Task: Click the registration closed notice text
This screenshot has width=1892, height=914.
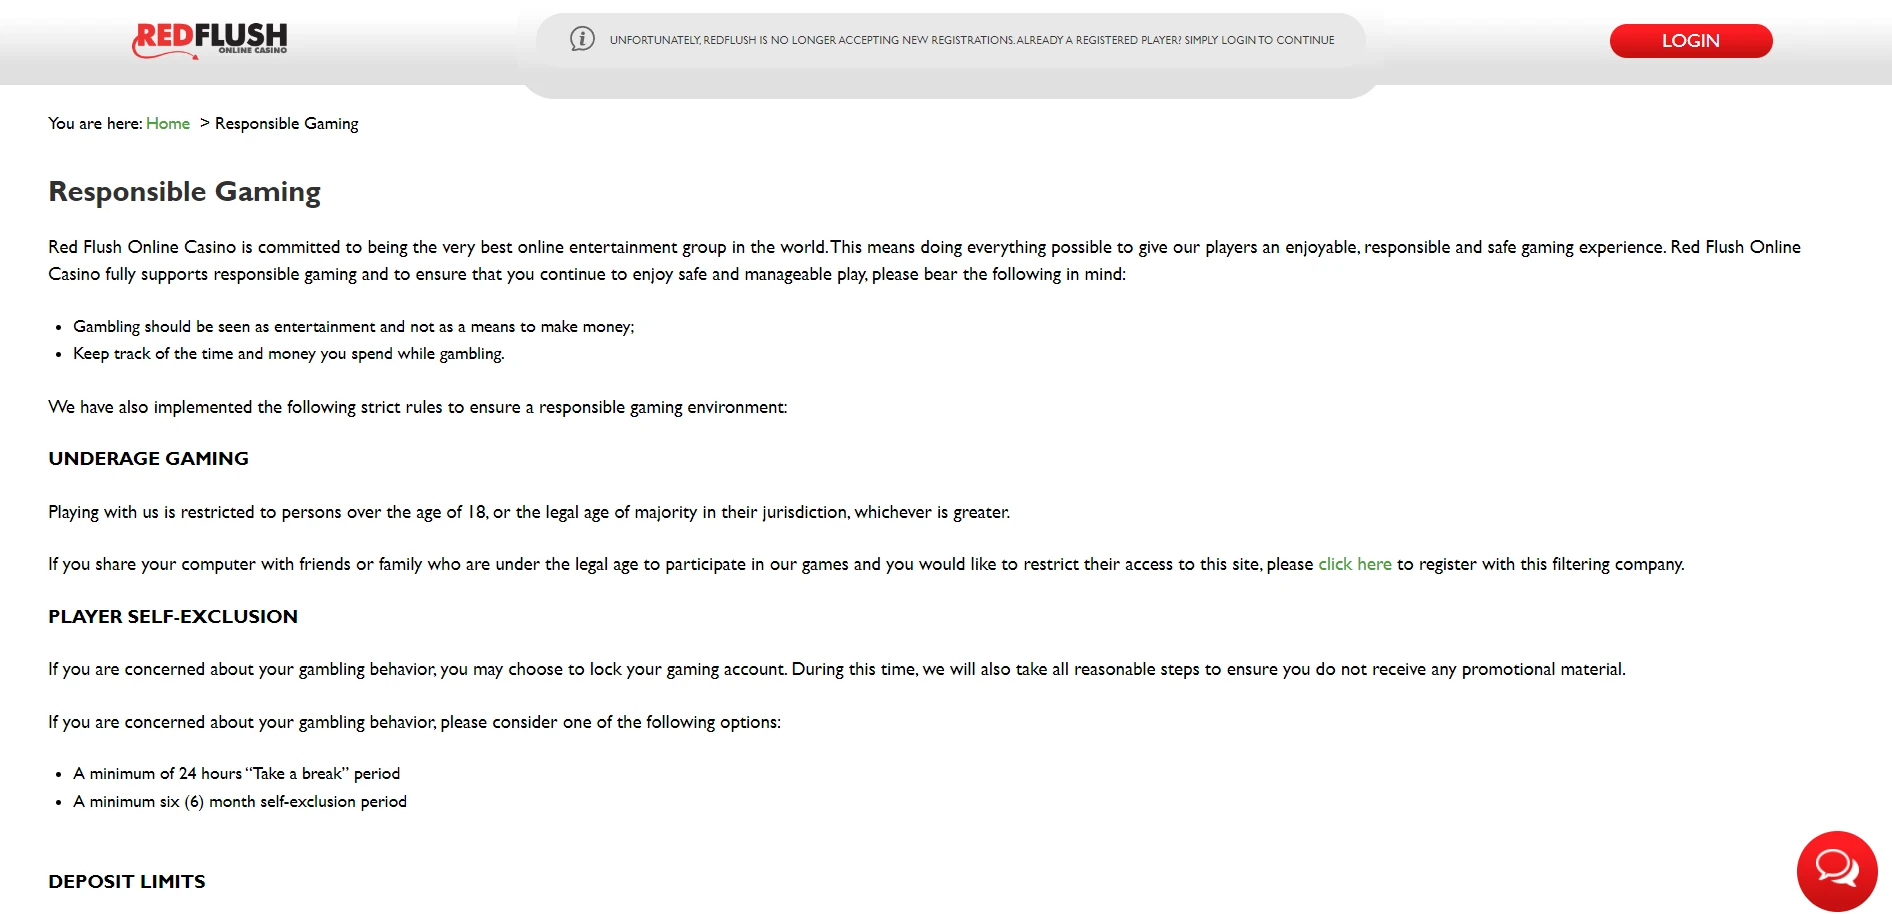Action: tap(972, 40)
